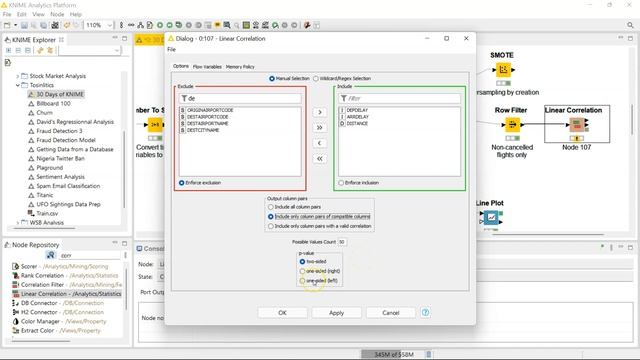The image size is (640, 360).
Task: Choose Include only pairs with valid correlation
Action: (x=271, y=226)
